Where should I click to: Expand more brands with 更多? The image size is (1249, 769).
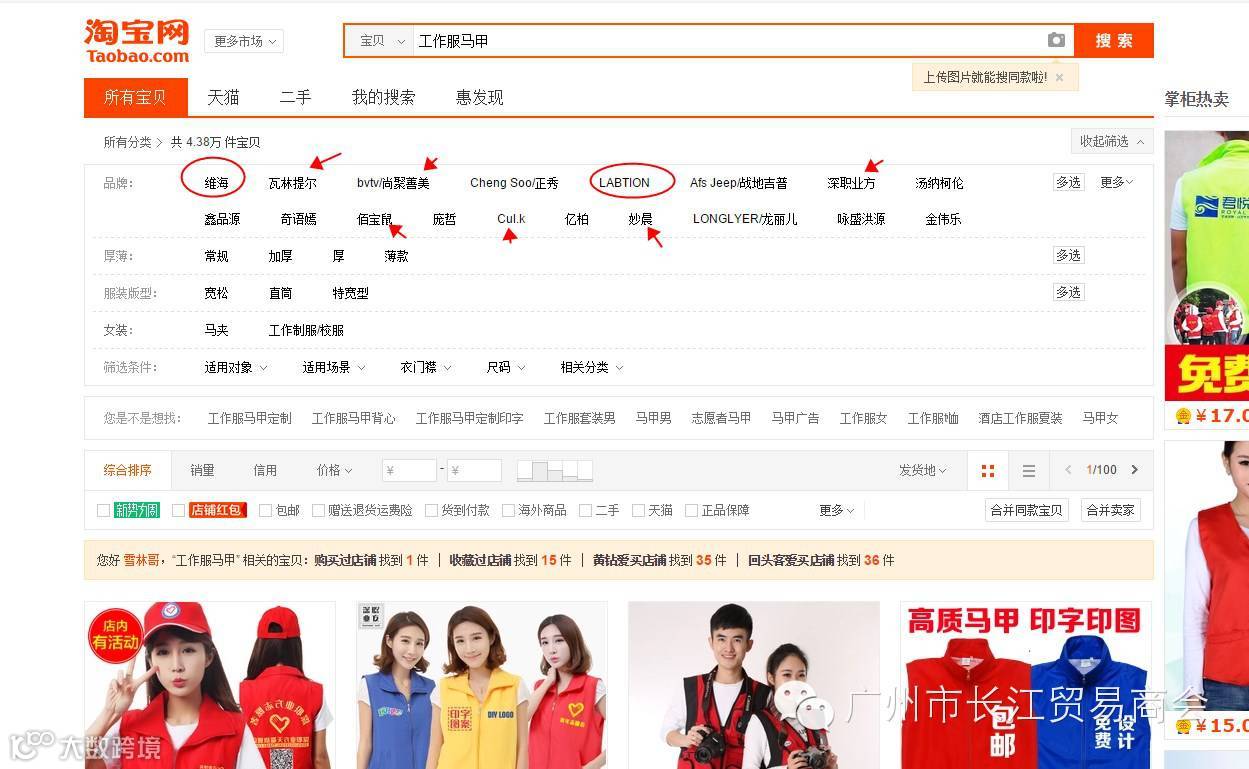pyautogui.click(x=1117, y=182)
